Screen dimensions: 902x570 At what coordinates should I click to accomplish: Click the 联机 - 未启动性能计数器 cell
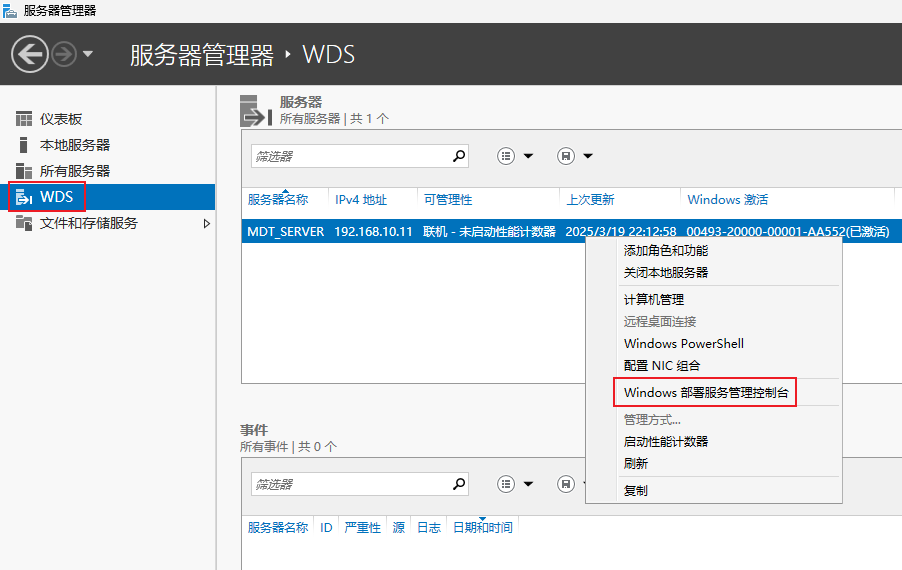489,231
